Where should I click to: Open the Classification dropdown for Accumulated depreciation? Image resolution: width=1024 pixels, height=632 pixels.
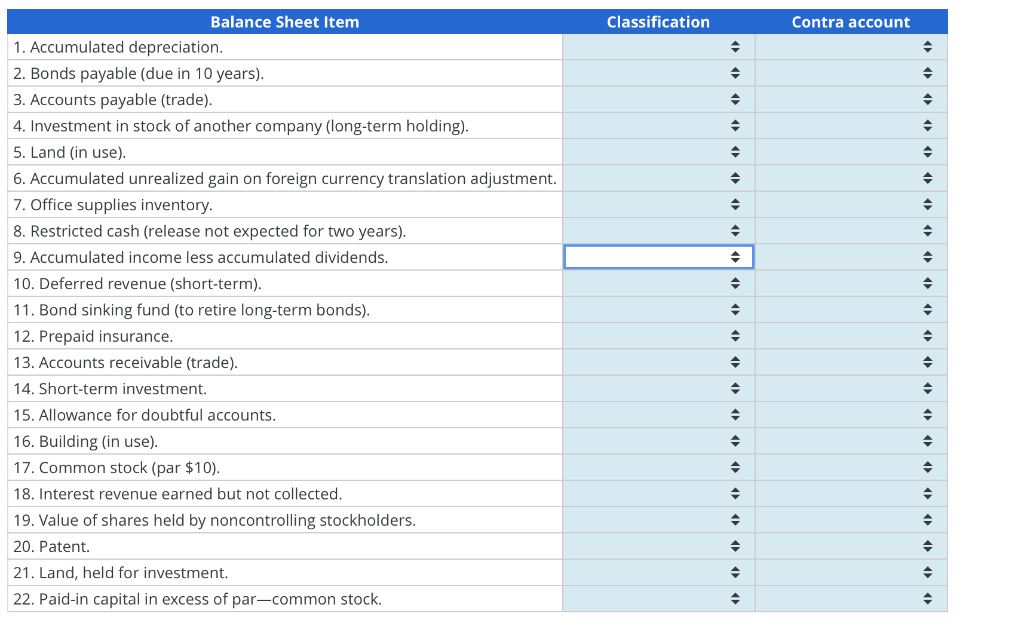[x=658, y=46]
